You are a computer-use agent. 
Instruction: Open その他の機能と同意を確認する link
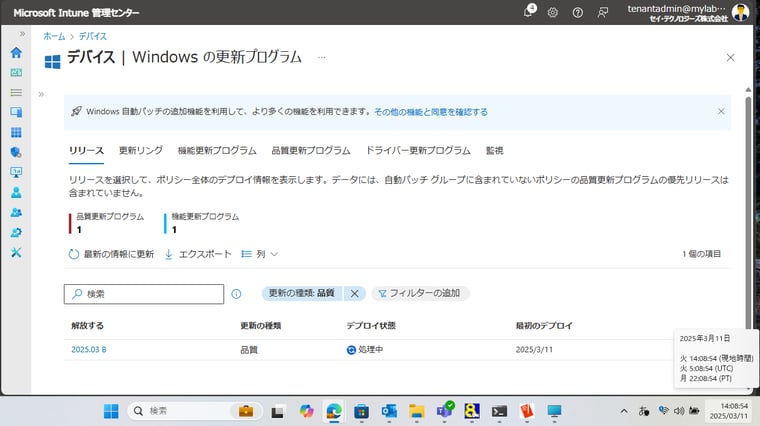pyautogui.click(x=431, y=112)
